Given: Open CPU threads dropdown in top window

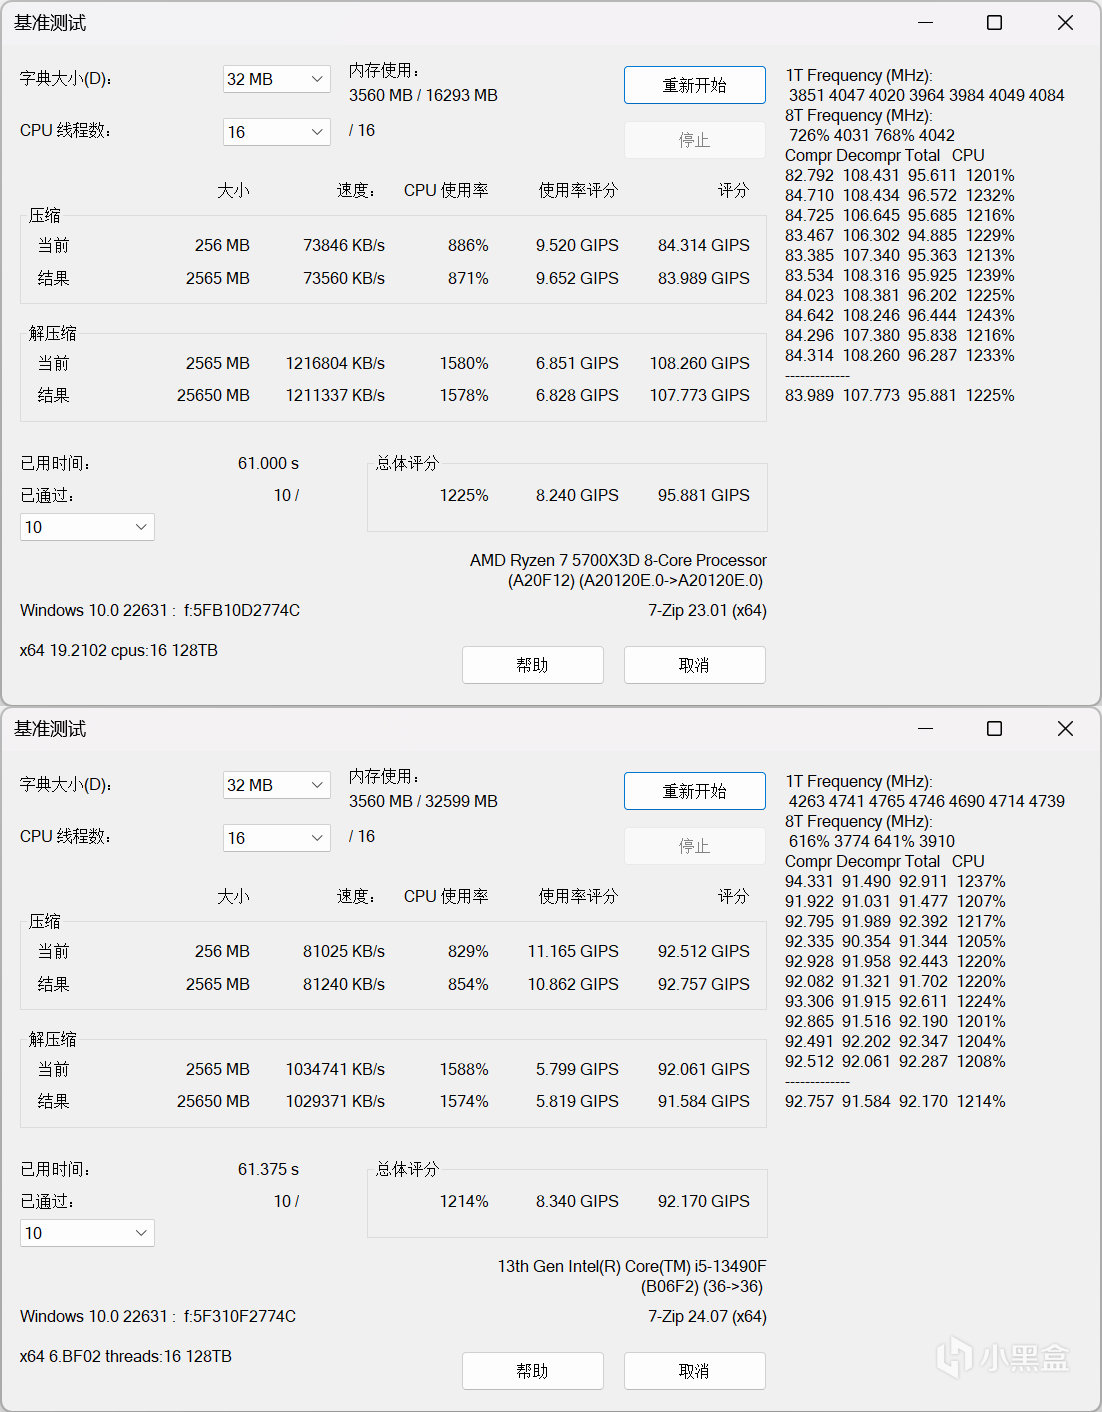Looking at the screenshot, I should pyautogui.click(x=277, y=132).
